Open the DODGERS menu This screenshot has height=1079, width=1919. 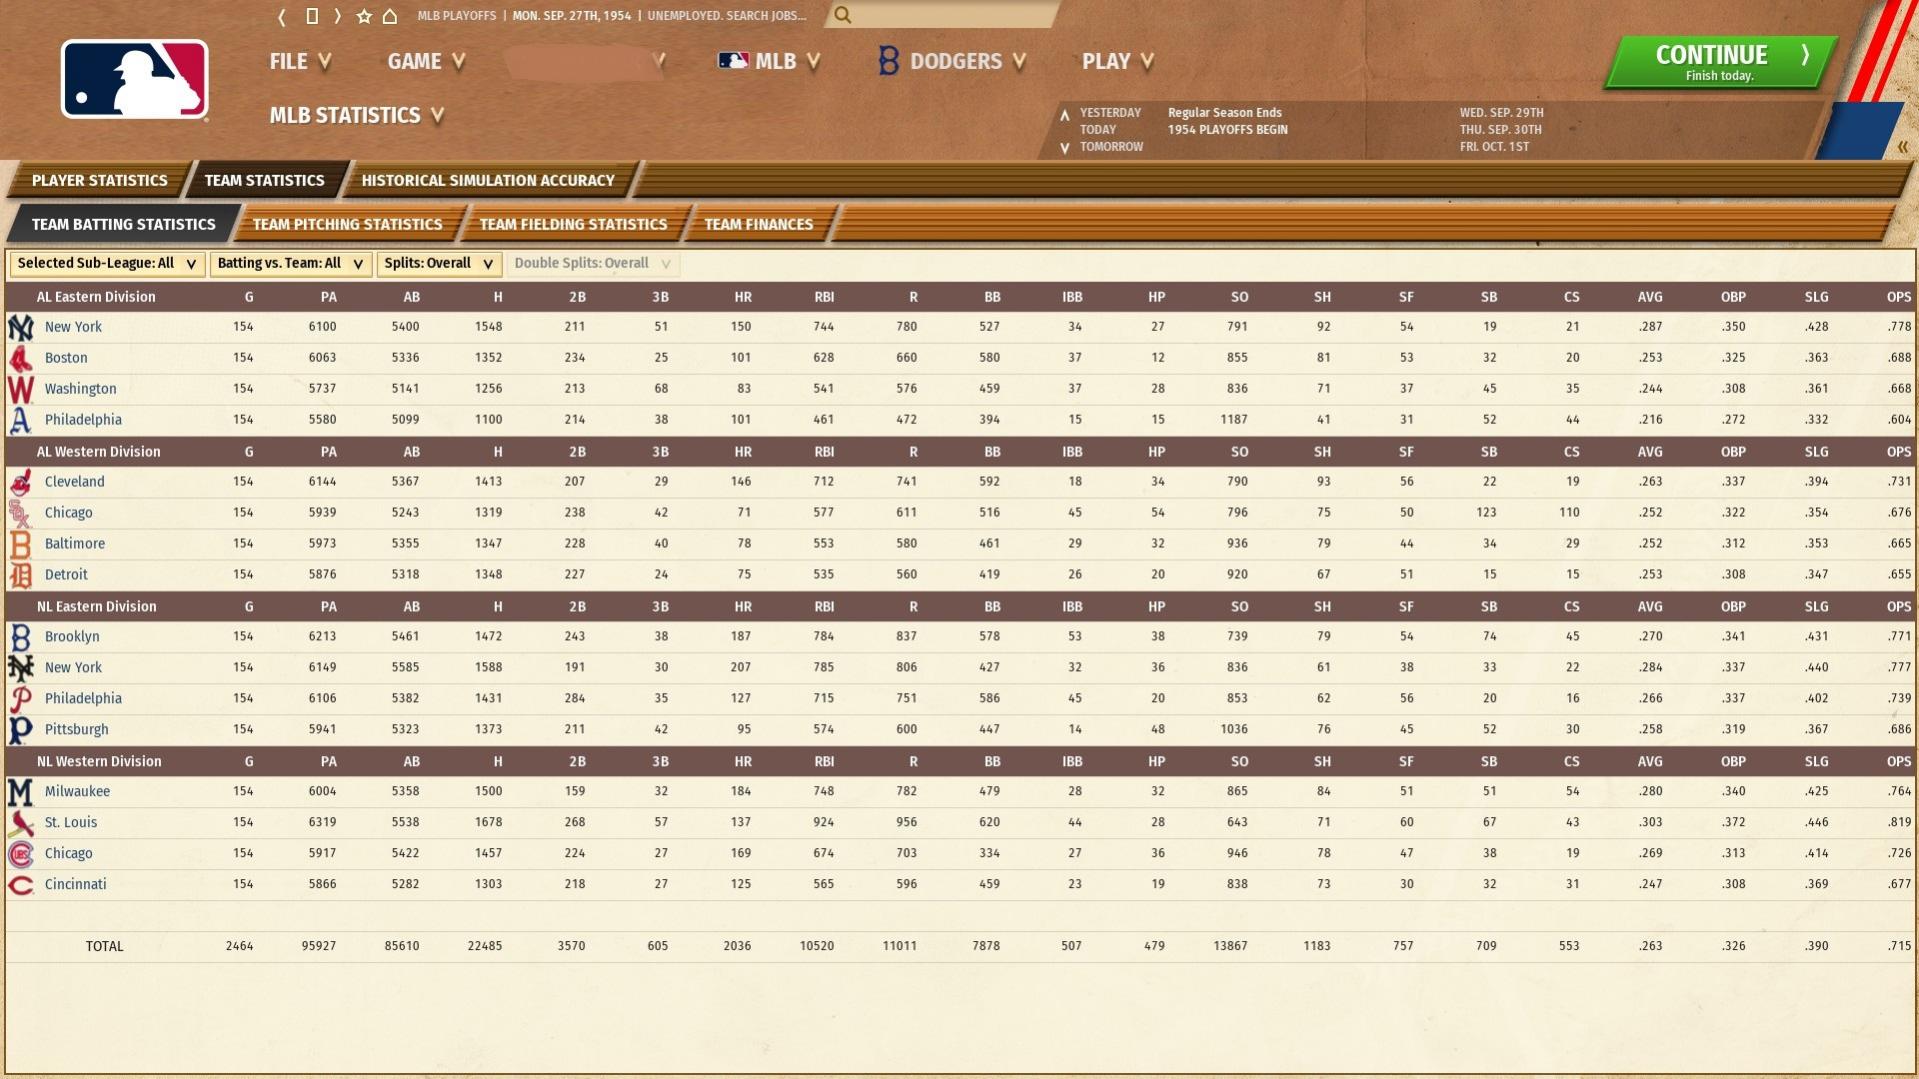[953, 62]
